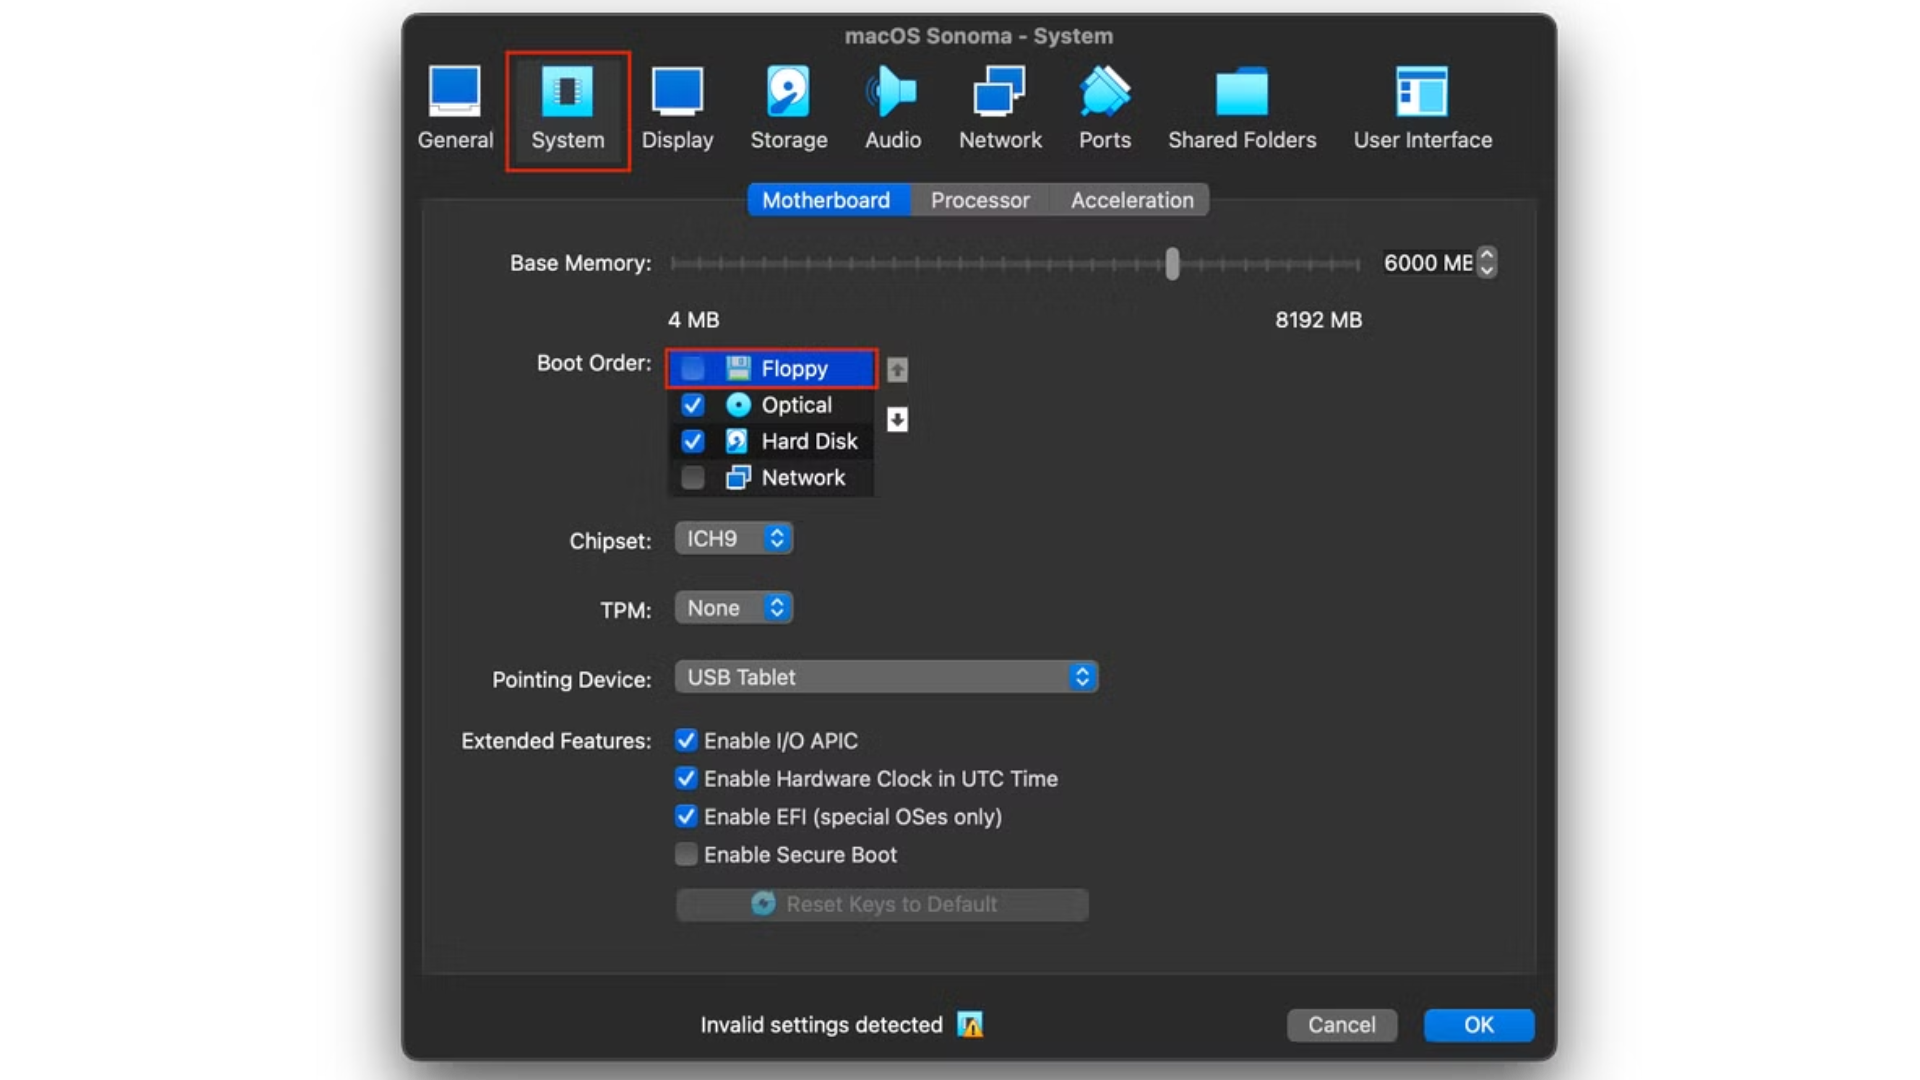This screenshot has width=1920, height=1080.
Task: Toggle Enable EFI (special OSes only)
Action: 686,816
